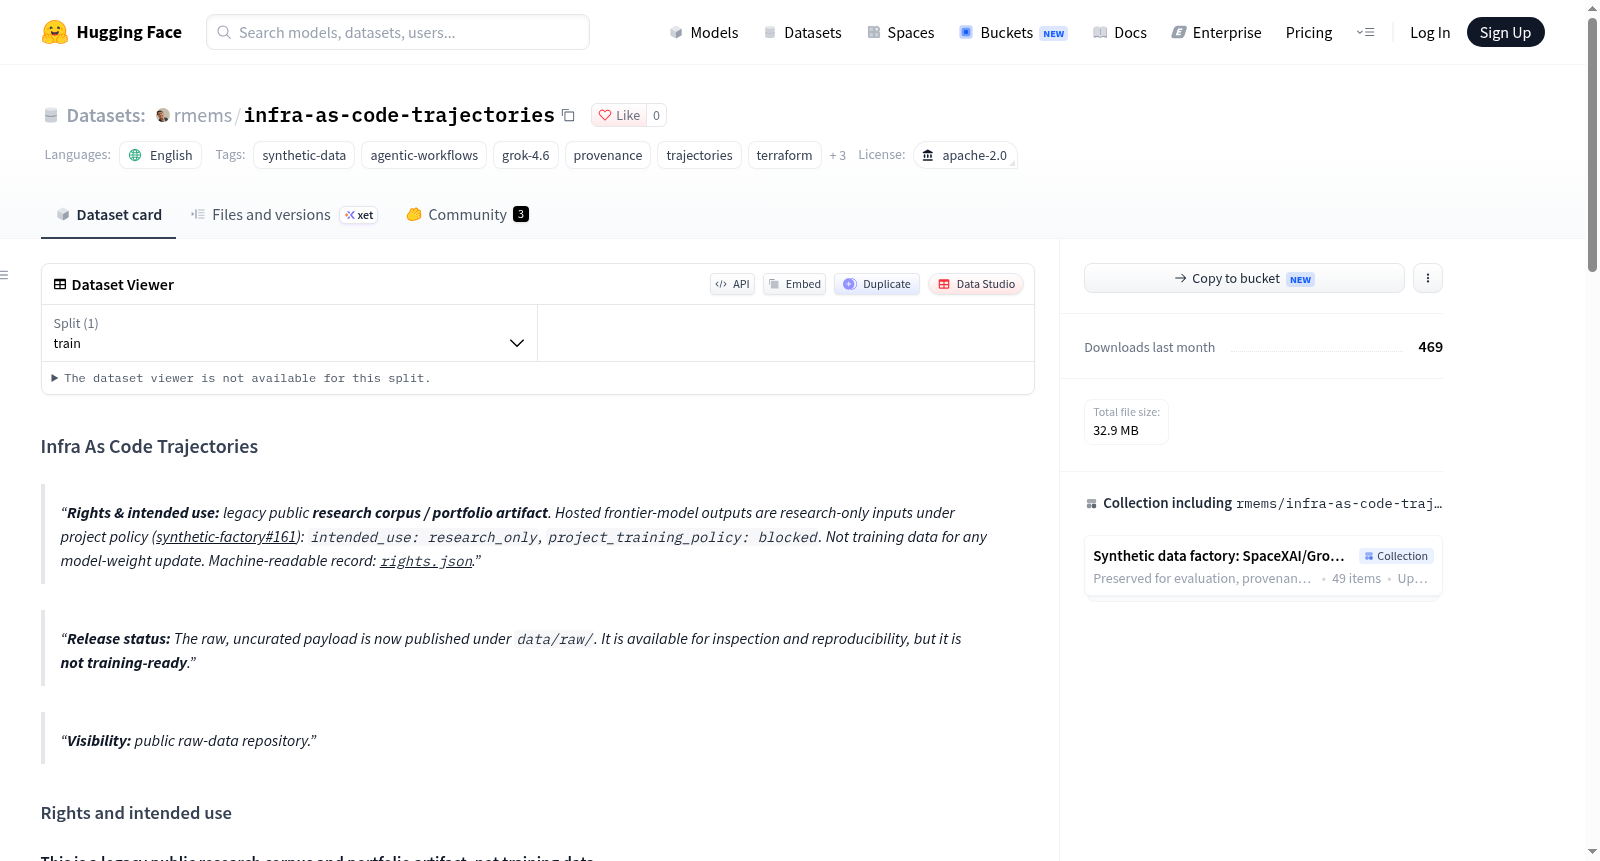Select the terraform tag
This screenshot has width=1600, height=861.
[785, 155]
